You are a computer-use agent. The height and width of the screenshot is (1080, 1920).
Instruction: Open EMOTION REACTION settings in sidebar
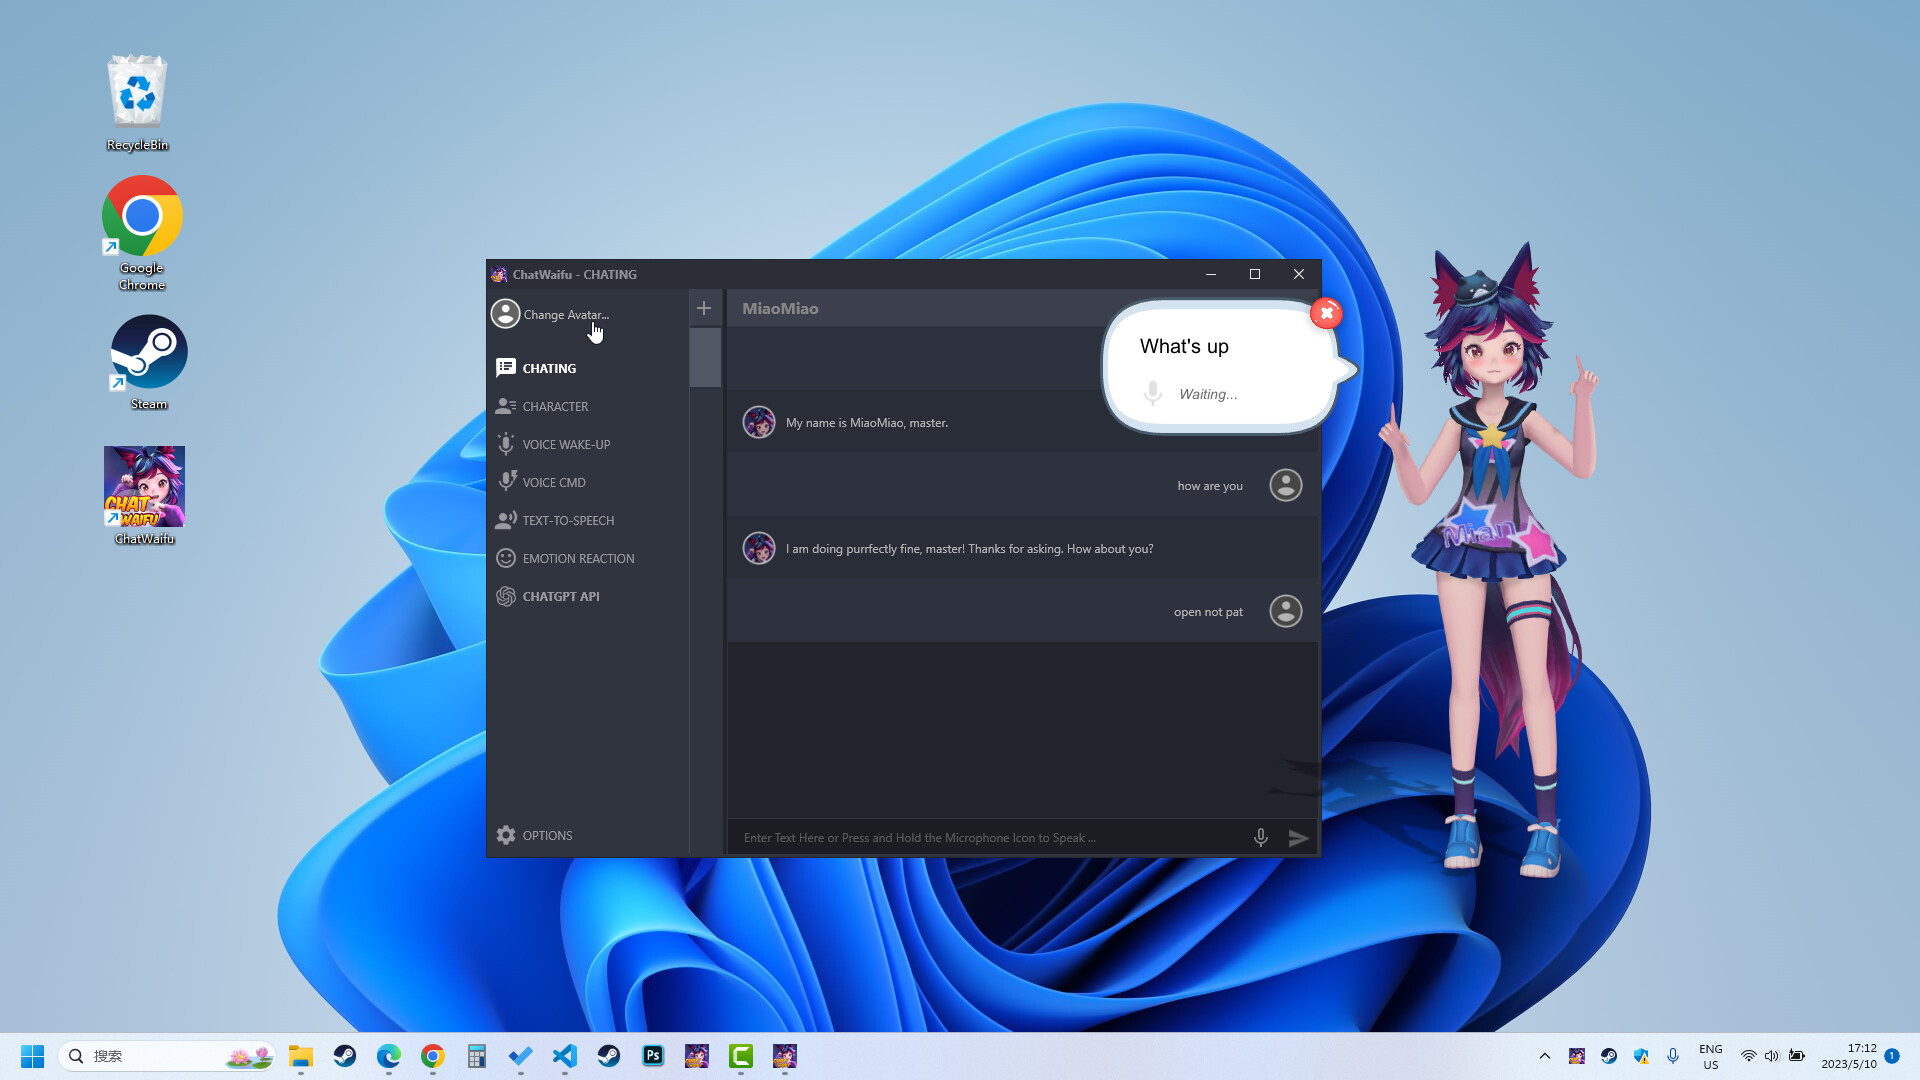pyautogui.click(x=577, y=558)
